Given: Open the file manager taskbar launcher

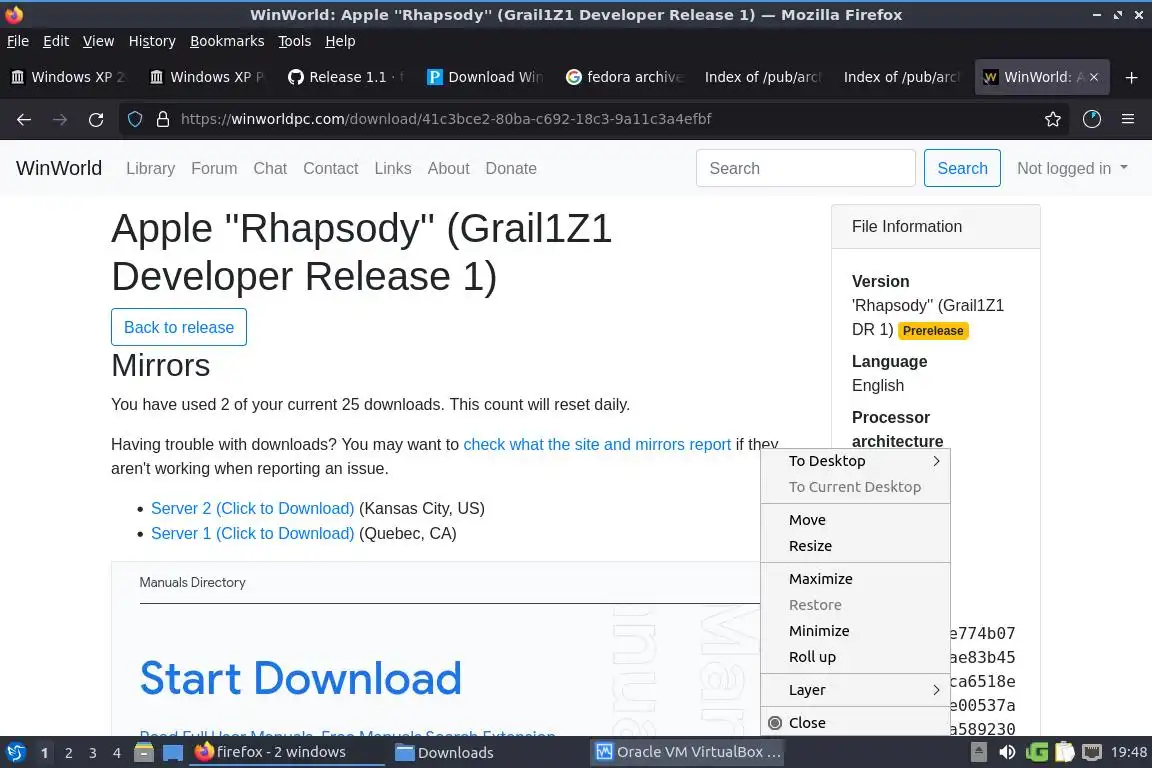Looking at the screenshot, I should click(x=144, y=752).
